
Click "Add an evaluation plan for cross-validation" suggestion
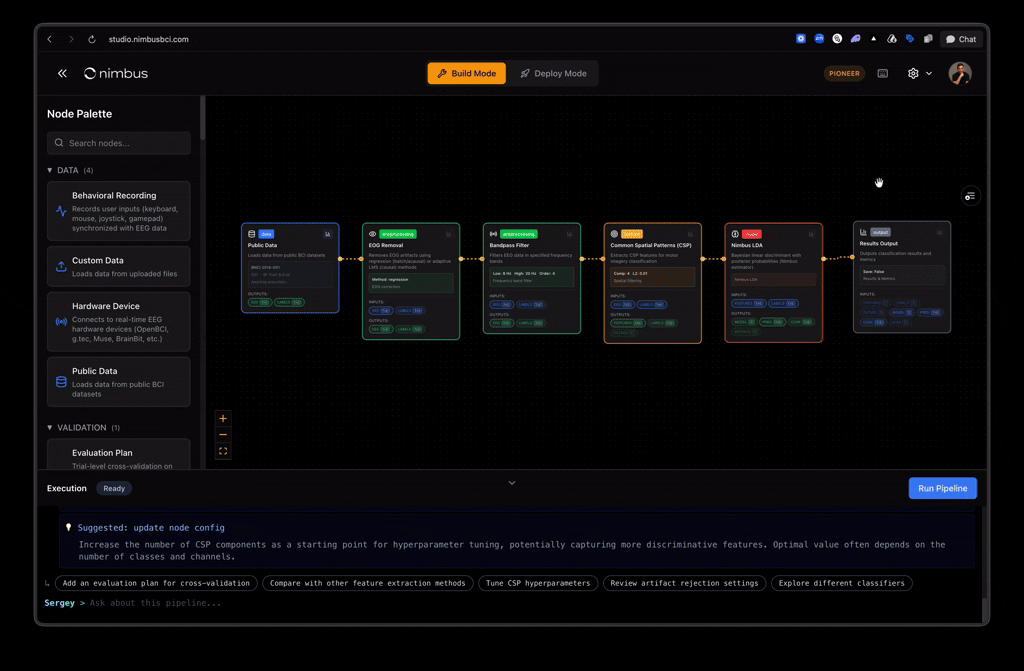(x=156, y=583)
